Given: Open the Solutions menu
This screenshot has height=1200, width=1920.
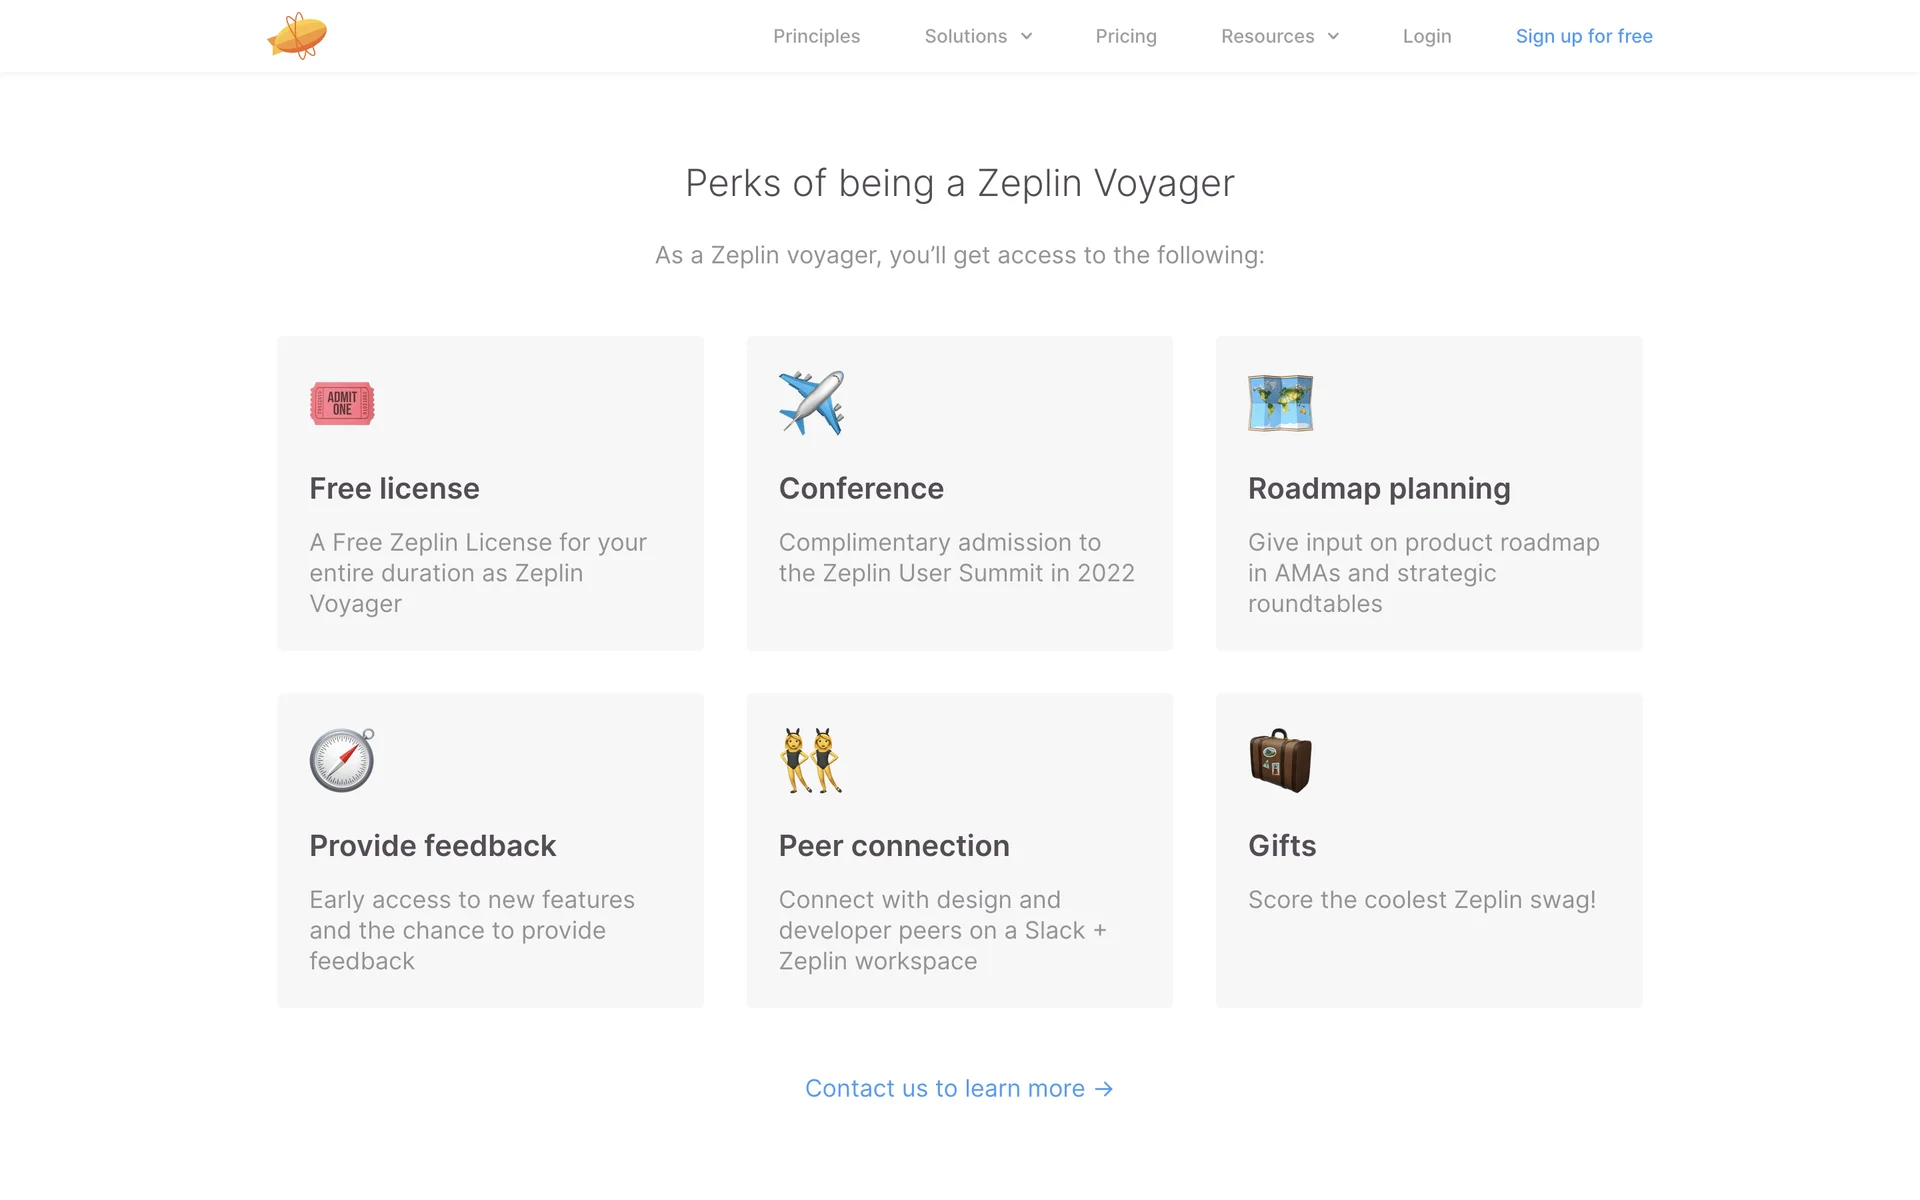Looking at the screenshot, I should pos(965,36).
